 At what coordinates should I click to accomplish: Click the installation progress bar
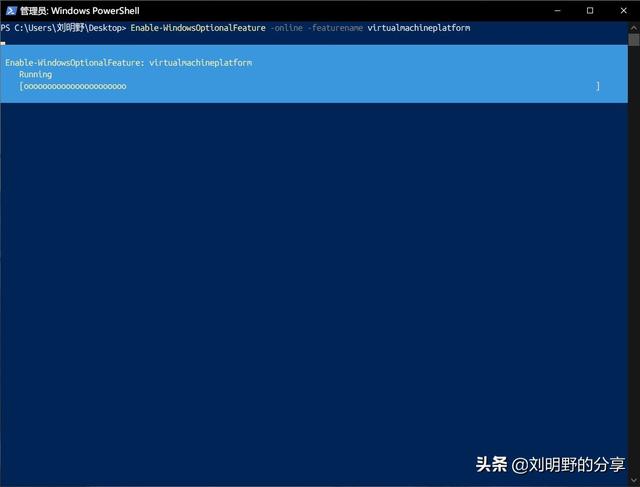(x=309, y=87)
